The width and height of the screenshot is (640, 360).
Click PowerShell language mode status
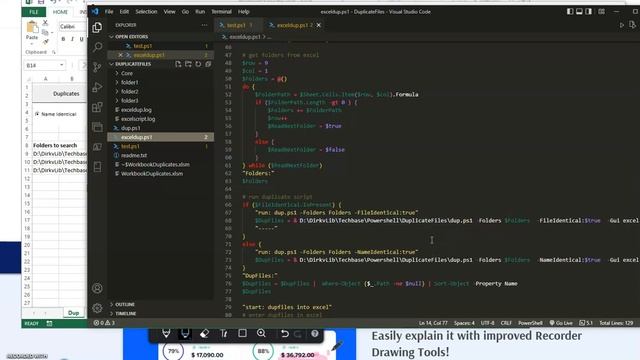pyautogui.click(x=530, y=323)
